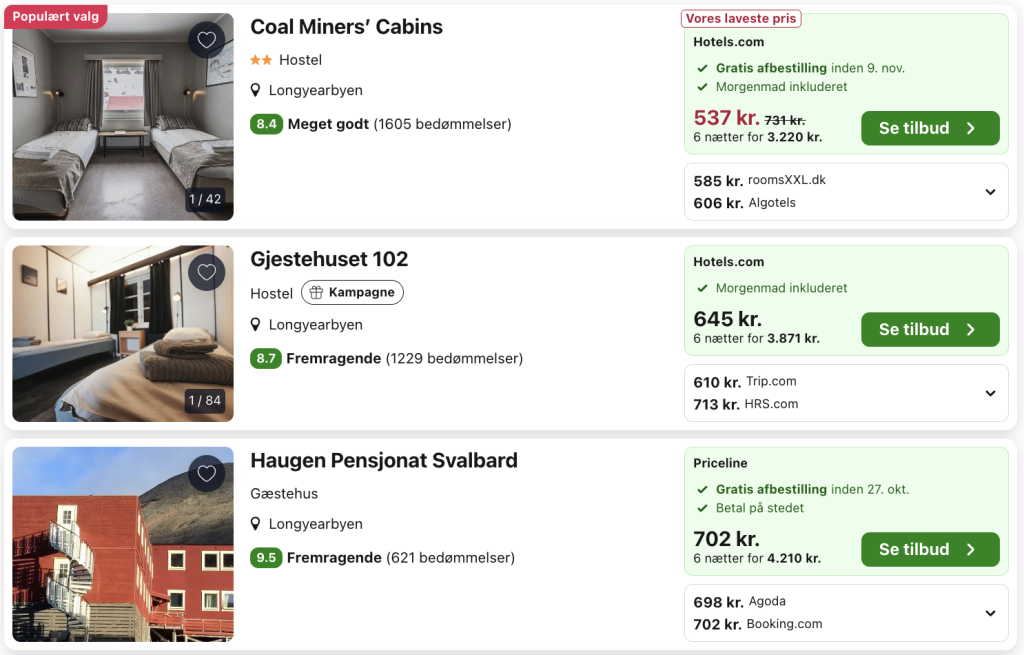This screenshot has height=655, width=1024.
Task: Click the 8.7 rating badge
Action: 266,358
